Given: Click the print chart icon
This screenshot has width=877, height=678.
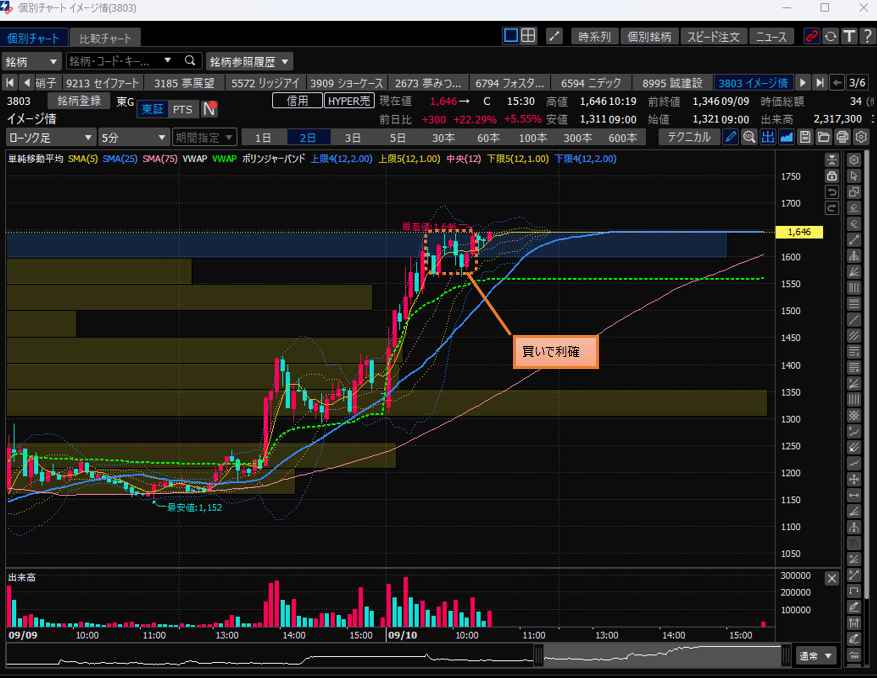Looking at the screenshot, I should click(x=842, y=137).
